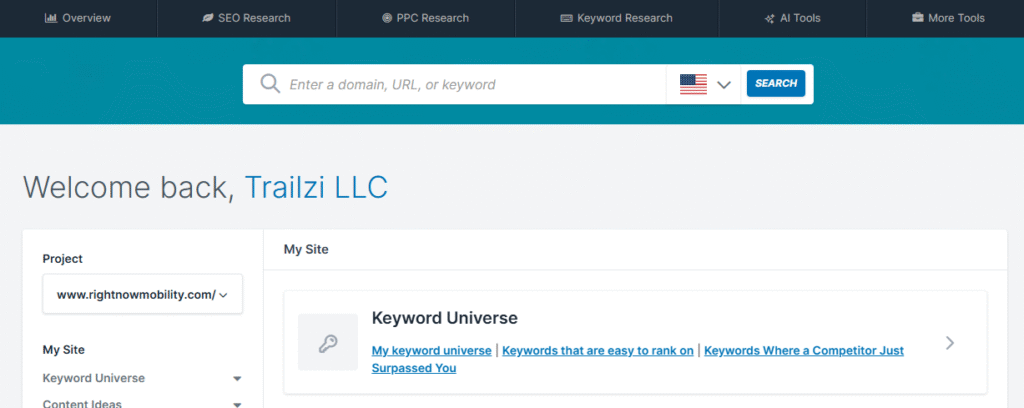Open the country selector dropdown arrow
Viewport: 1024px width, 408px height.
[x=724, y=84]
